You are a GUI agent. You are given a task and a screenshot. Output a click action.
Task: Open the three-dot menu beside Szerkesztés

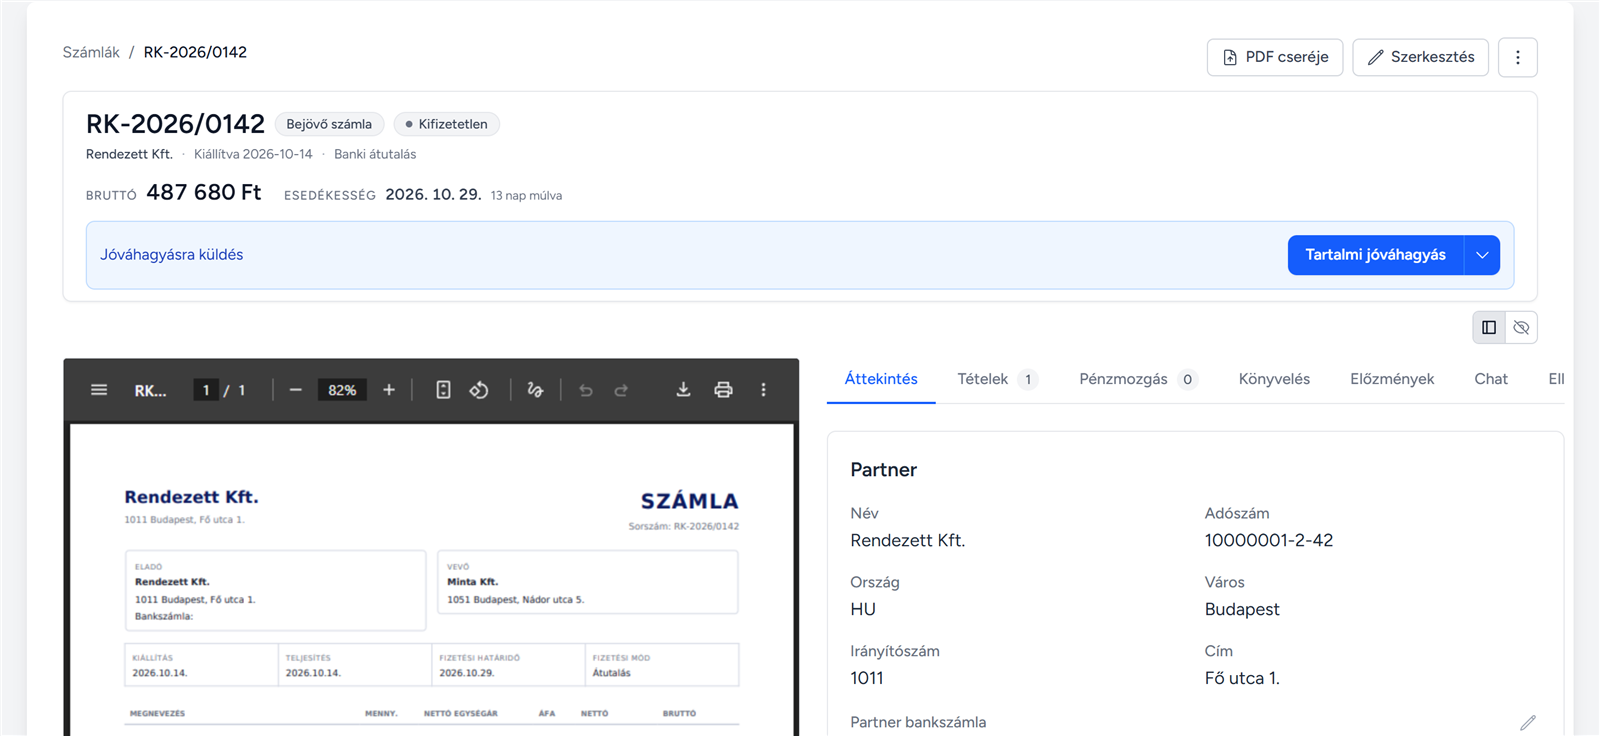pyautogui.click(x=1518, y=57)
